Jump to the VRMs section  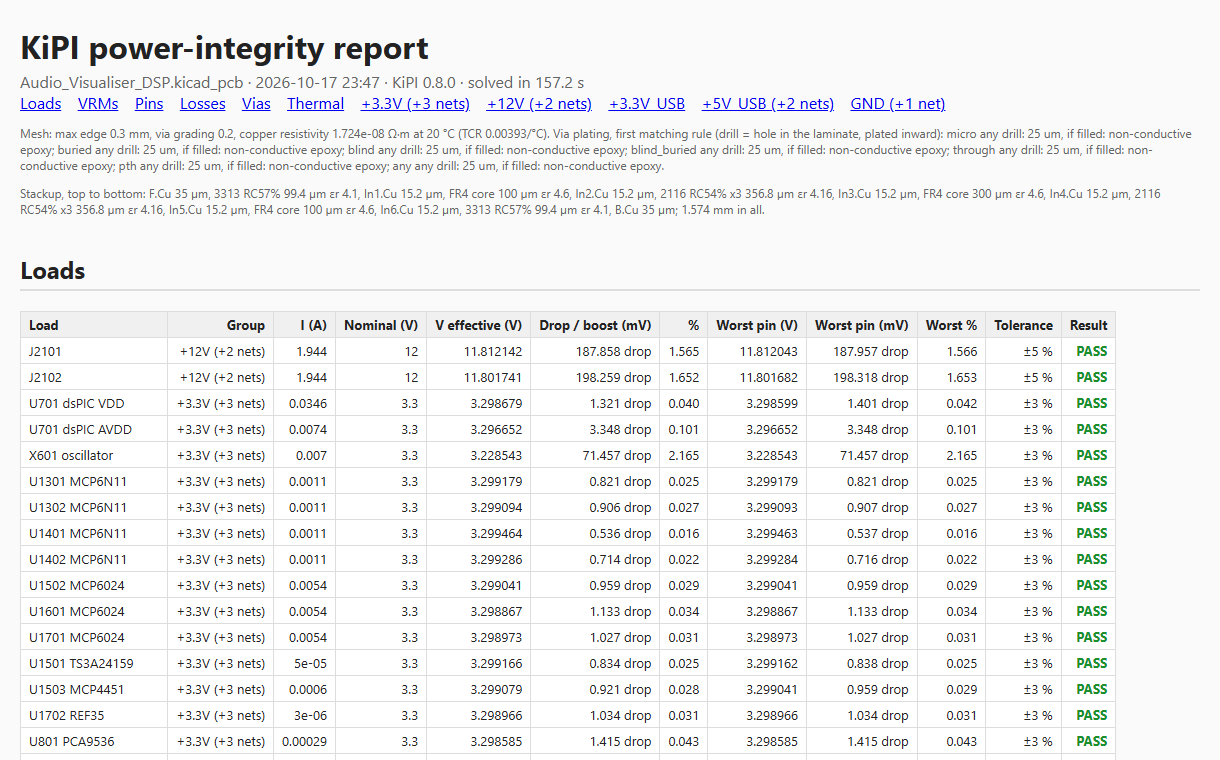tap(98, 104)
